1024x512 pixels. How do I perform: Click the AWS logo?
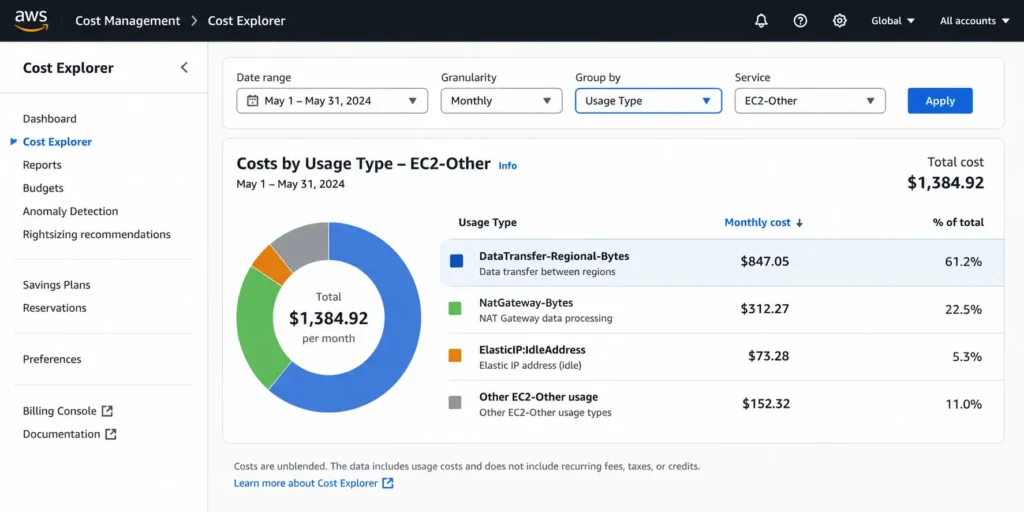32,21
